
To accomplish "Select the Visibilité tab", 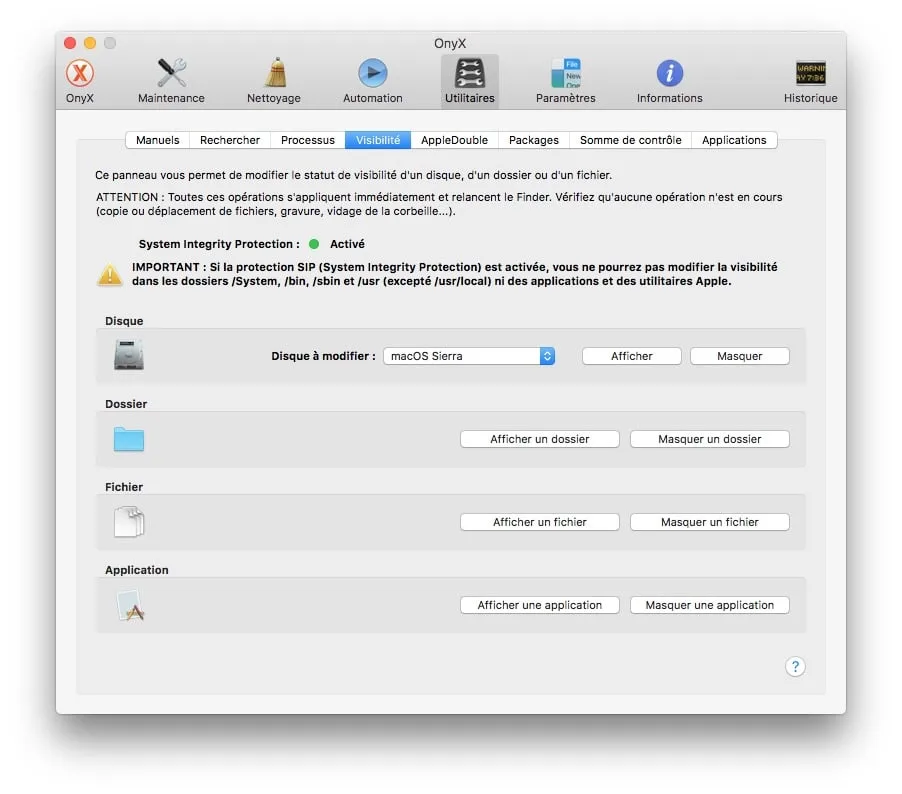I will pos(378,140).
